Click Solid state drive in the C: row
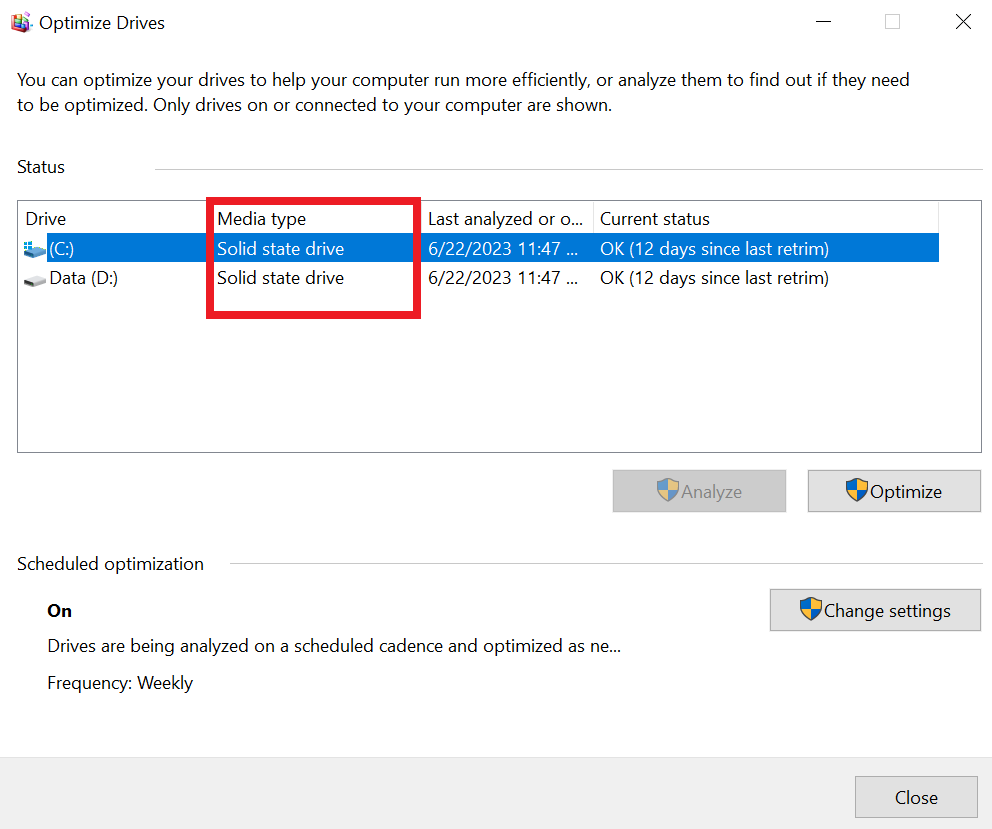Image resolution: width=992 pixels, height=829 pixels. click(280, 249)
